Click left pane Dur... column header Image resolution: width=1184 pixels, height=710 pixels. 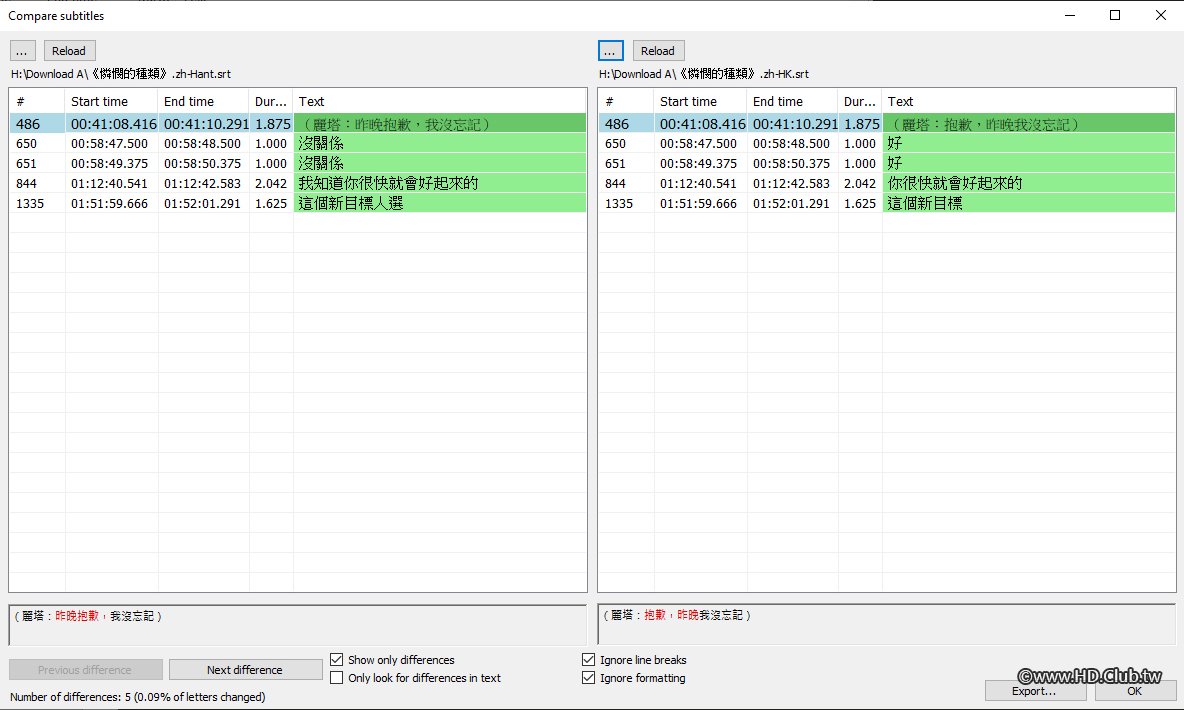pyautogui.click(x=271, y=101)
